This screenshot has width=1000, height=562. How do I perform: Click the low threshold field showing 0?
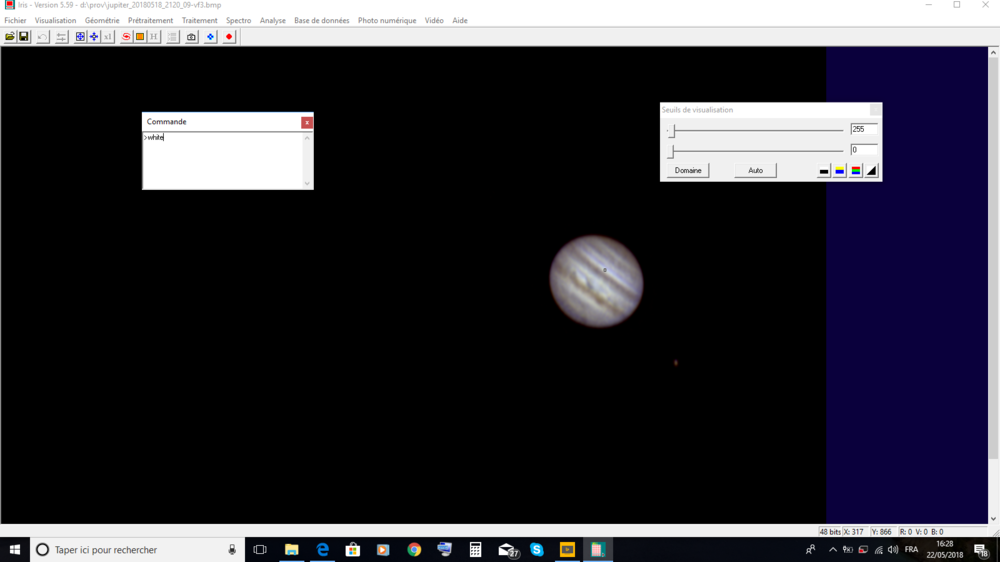tap(864, 149)
